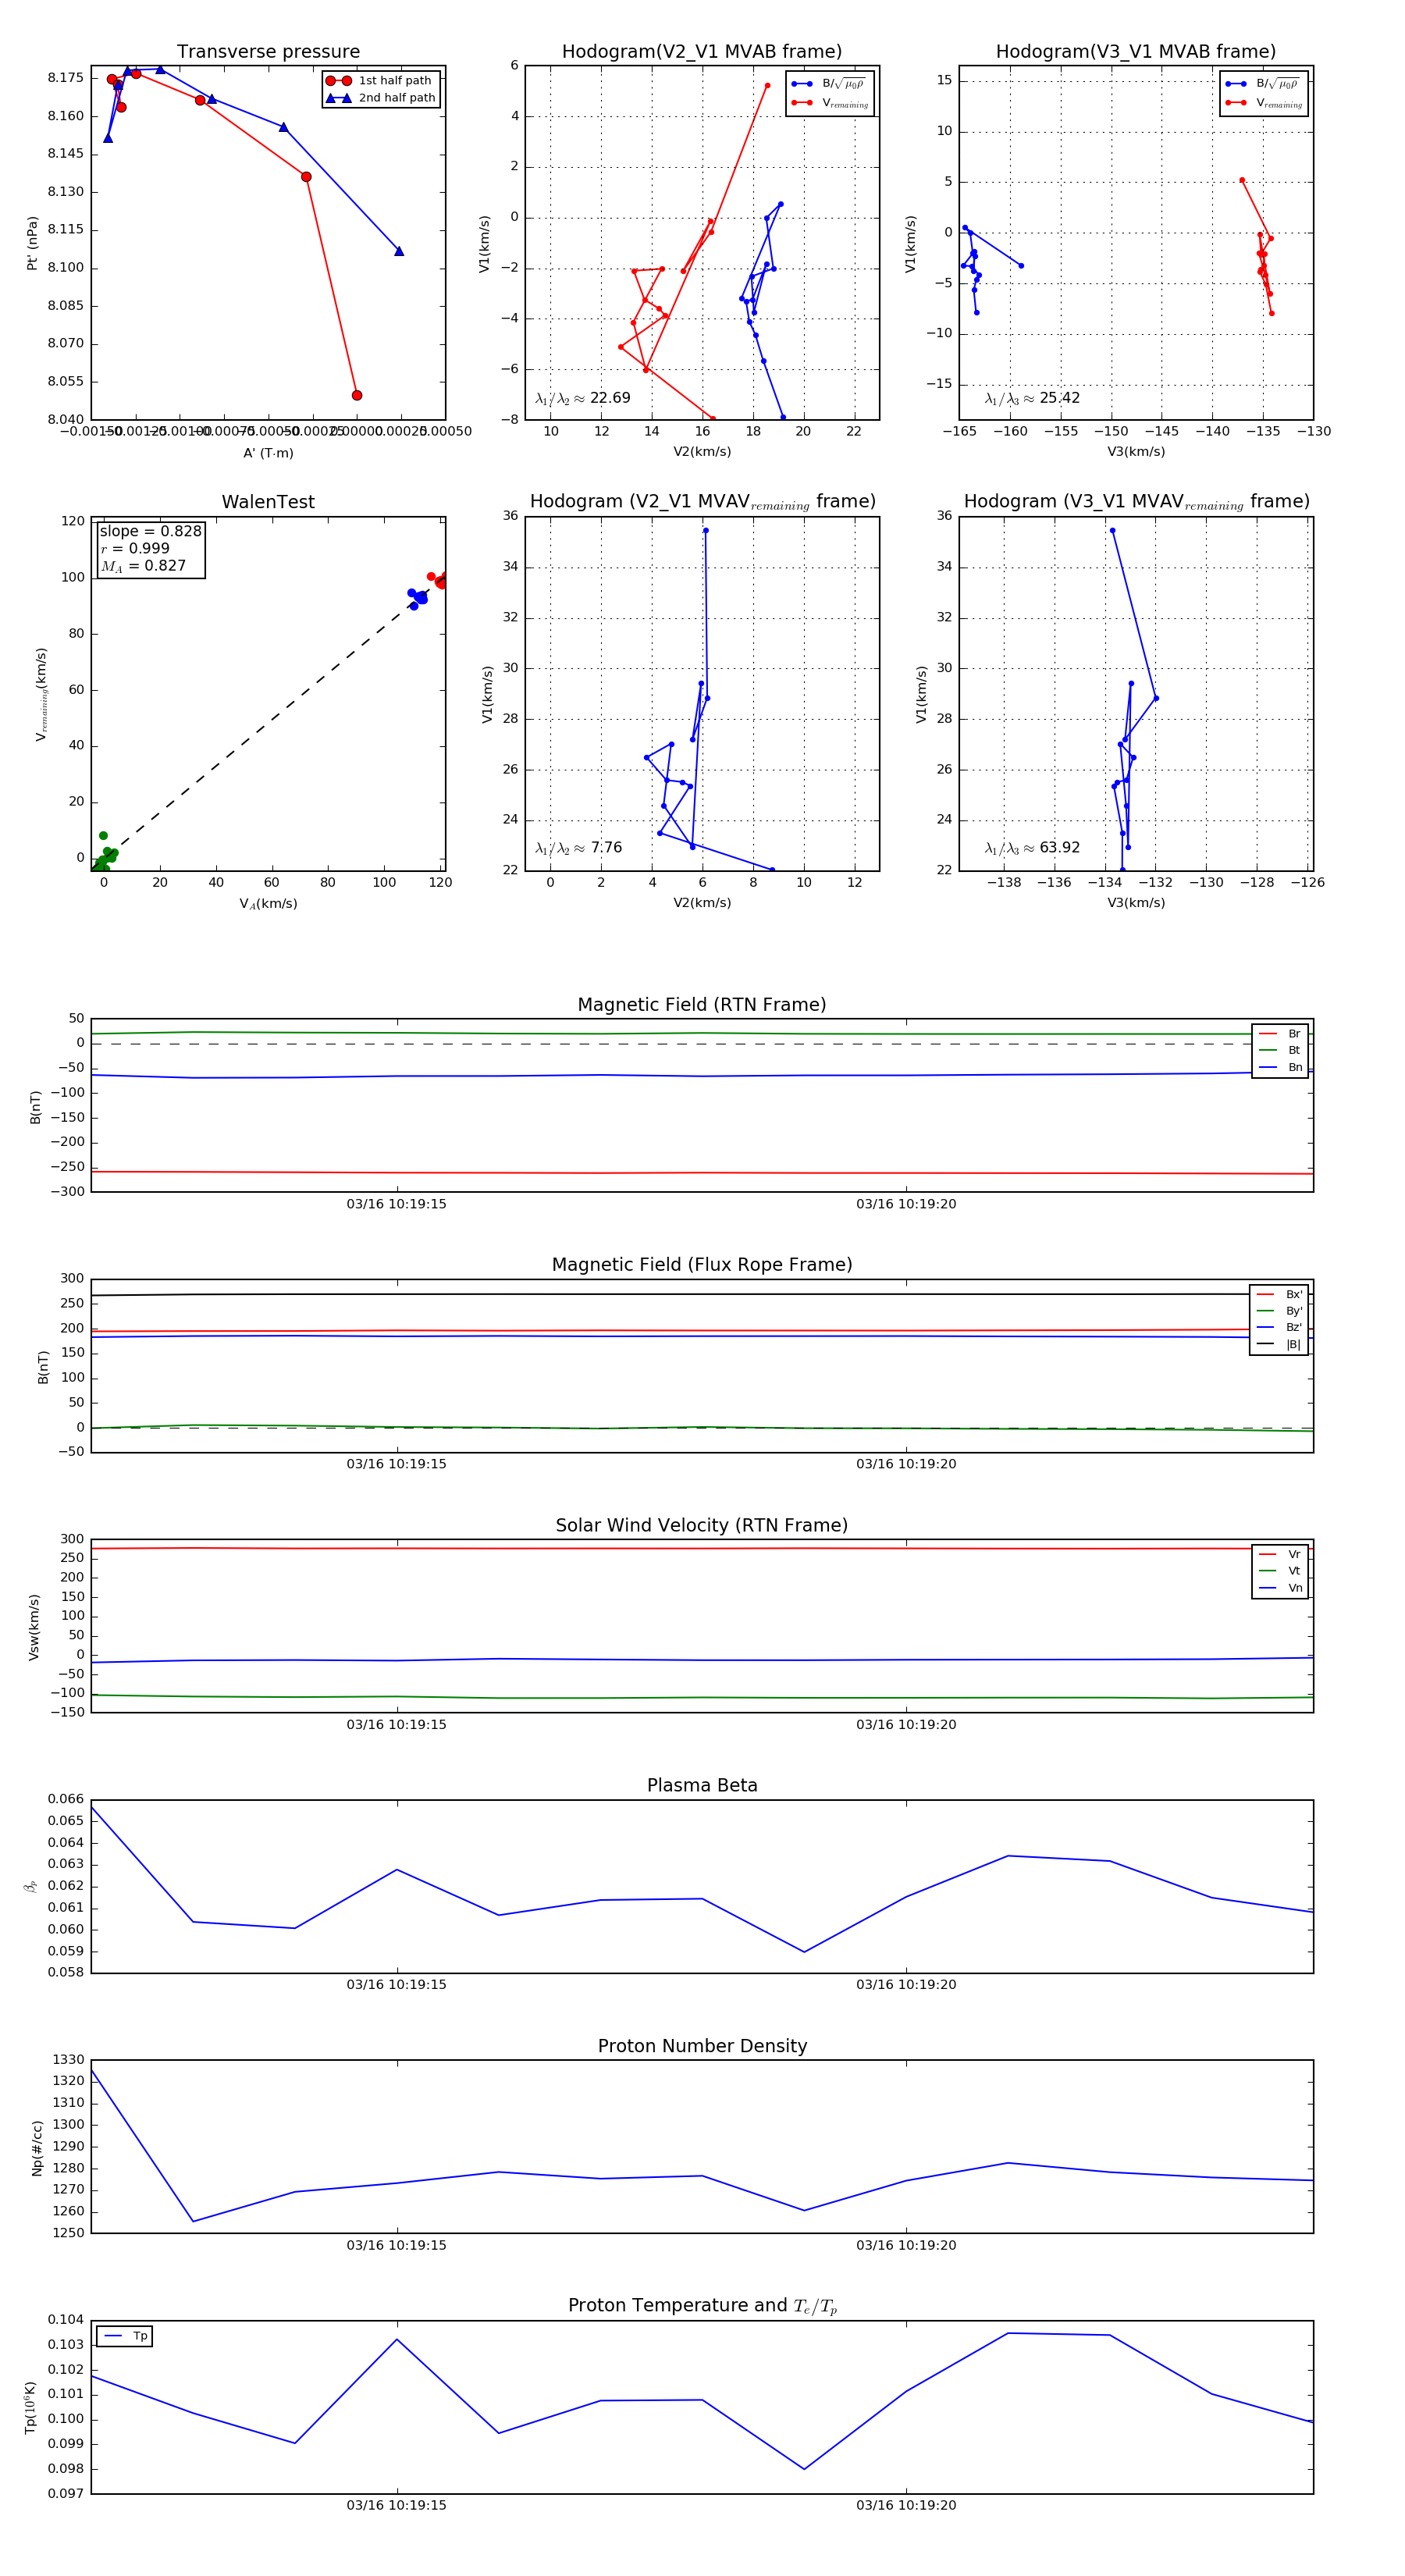Click '03/16 10:19:20' tick under Magnetic Field RTN plot
The image size is (1405, 2576).
(906, 1204)
